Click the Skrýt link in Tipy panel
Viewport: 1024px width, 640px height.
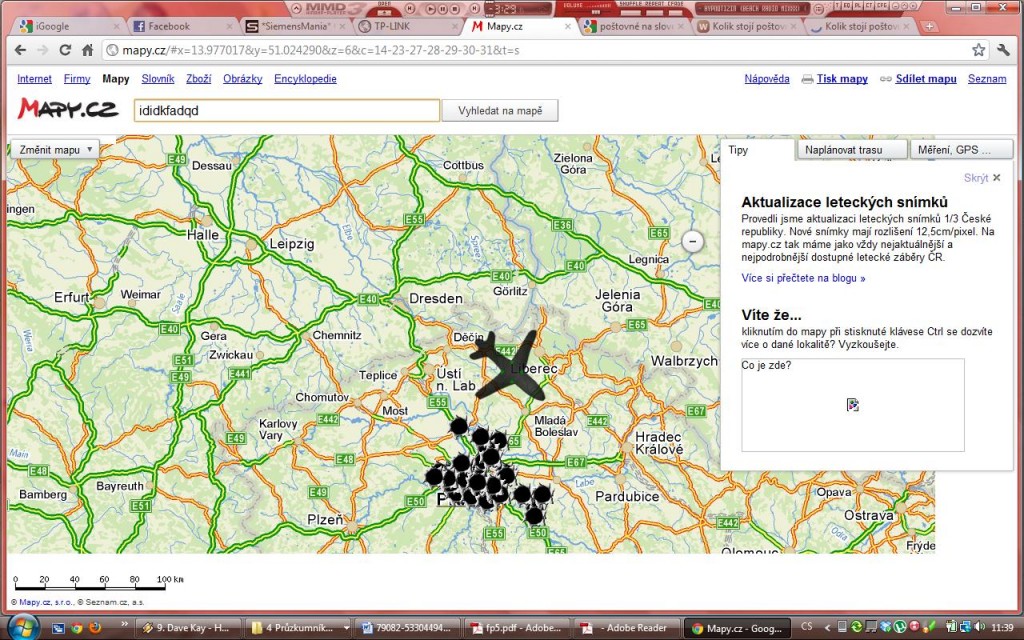976,178
